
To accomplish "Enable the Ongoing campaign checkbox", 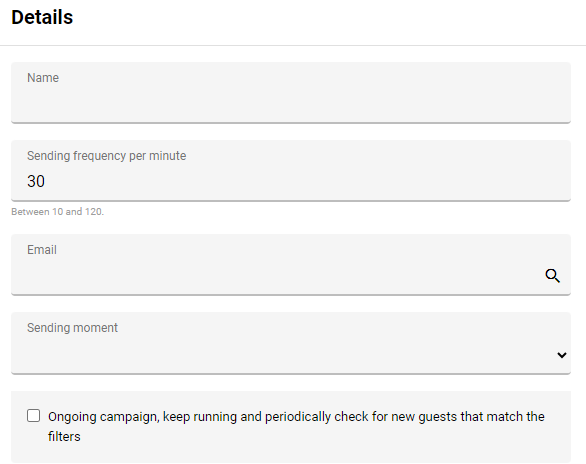I will coord(34,415).
